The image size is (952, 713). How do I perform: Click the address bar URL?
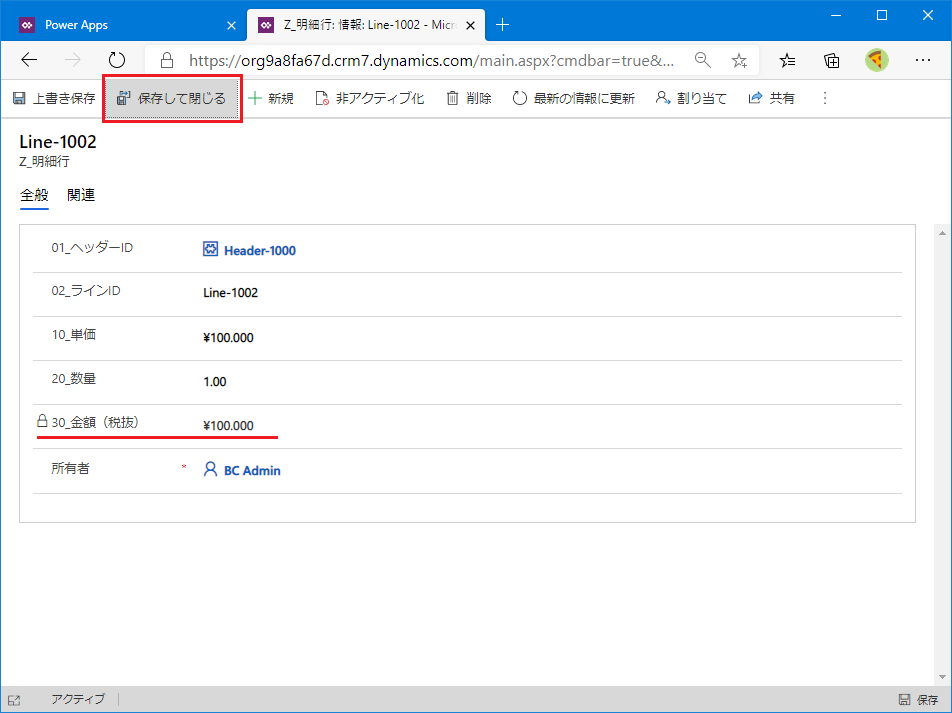tap(431, 60)
